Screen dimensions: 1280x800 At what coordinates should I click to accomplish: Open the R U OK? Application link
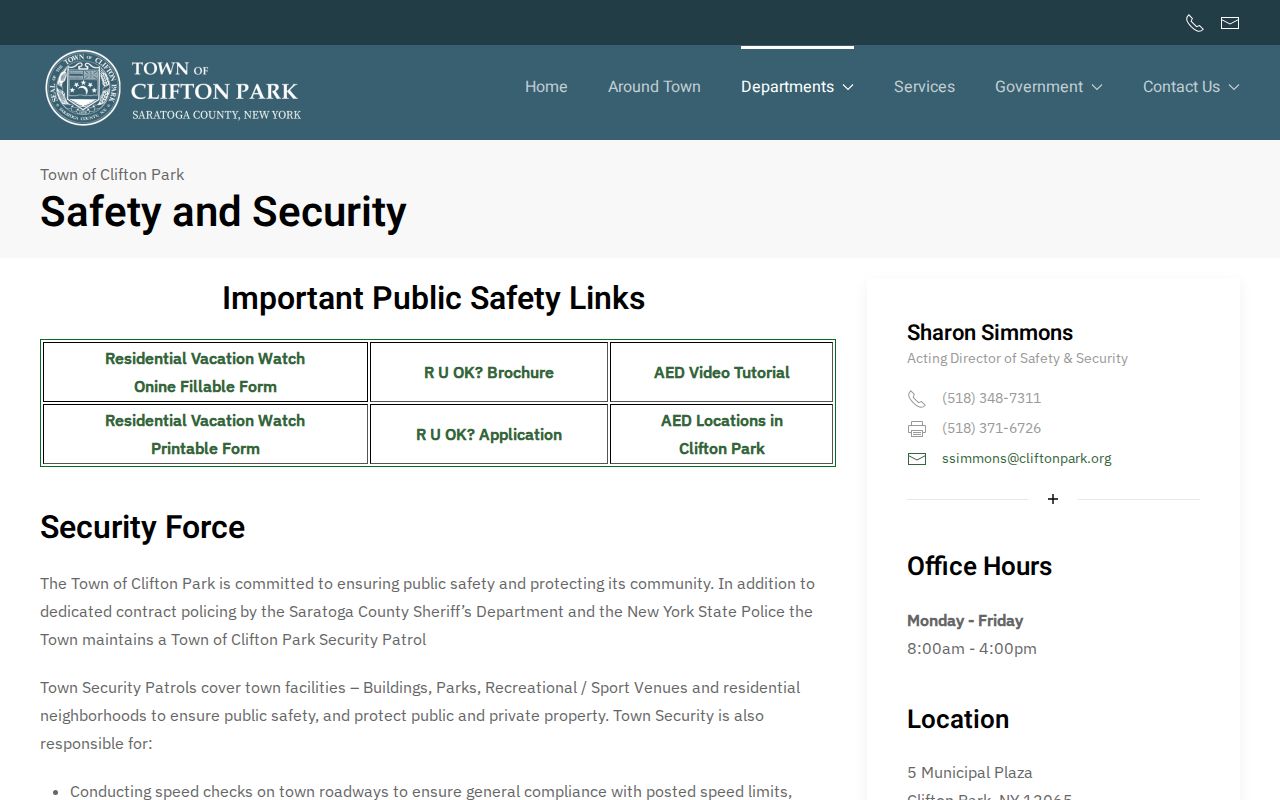489,434
